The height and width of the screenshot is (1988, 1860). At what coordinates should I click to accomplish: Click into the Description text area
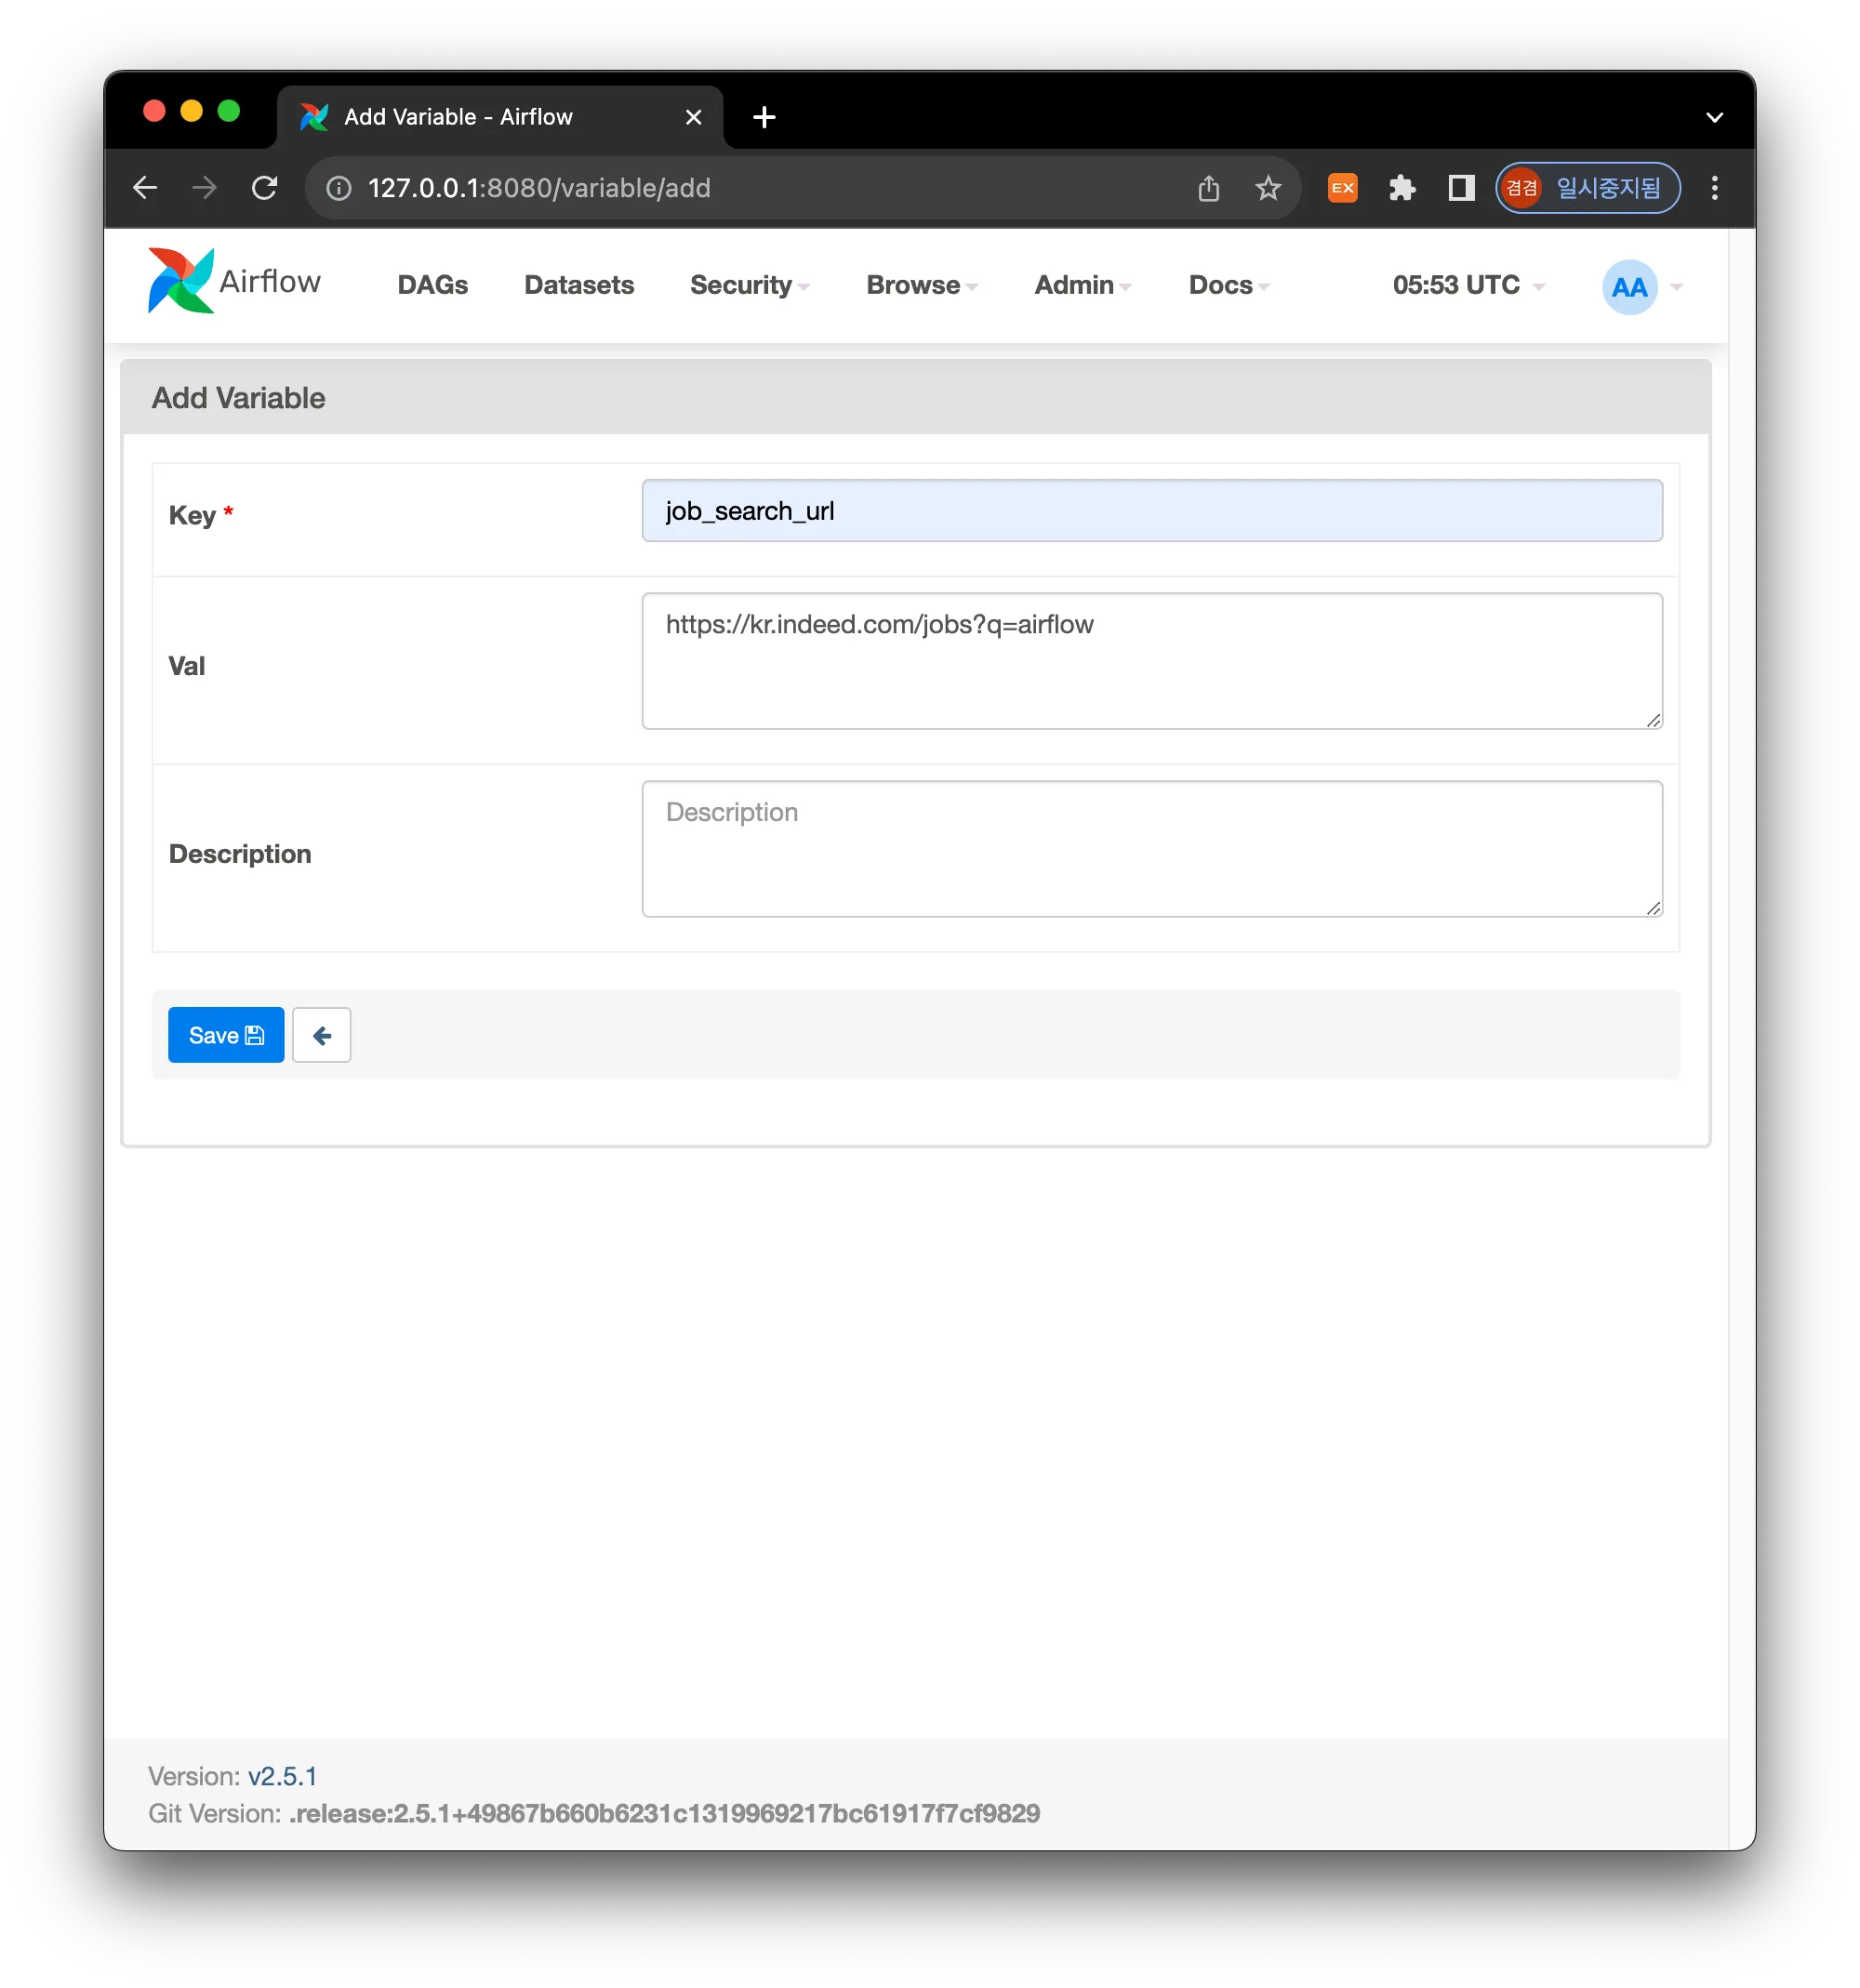click(1151, 849)
